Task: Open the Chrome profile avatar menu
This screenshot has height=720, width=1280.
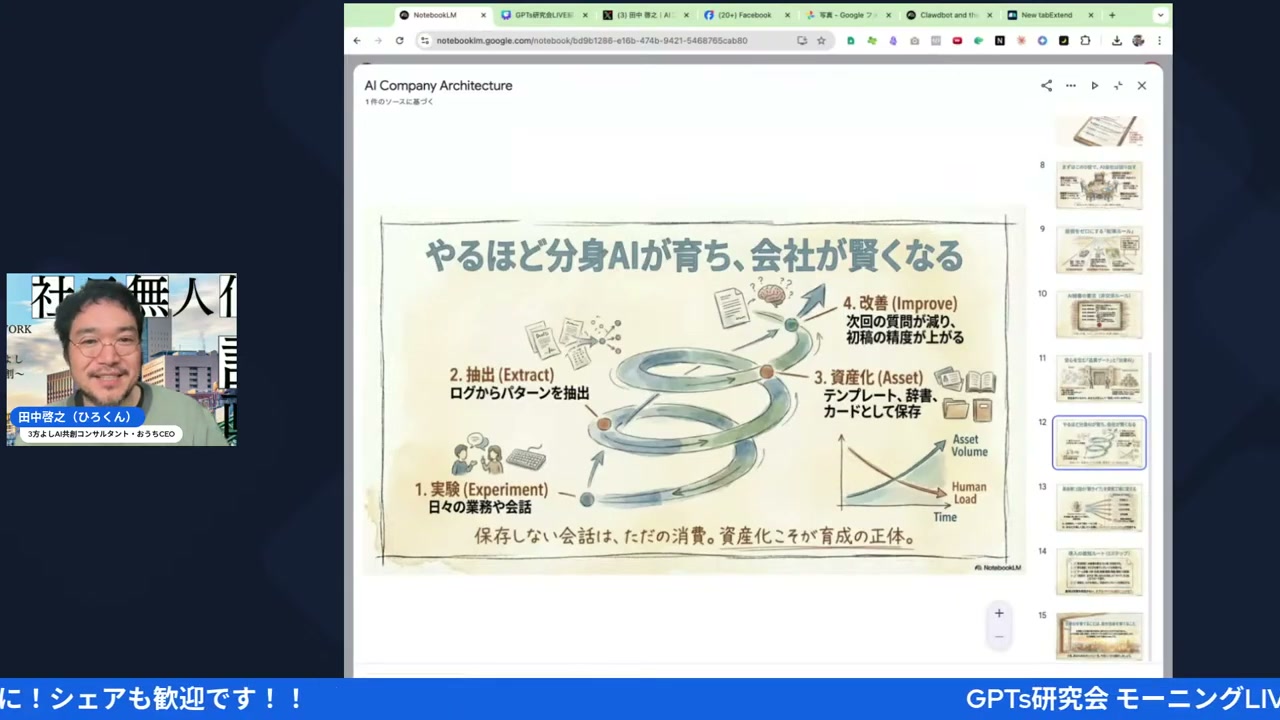Action: (1137, 40)
